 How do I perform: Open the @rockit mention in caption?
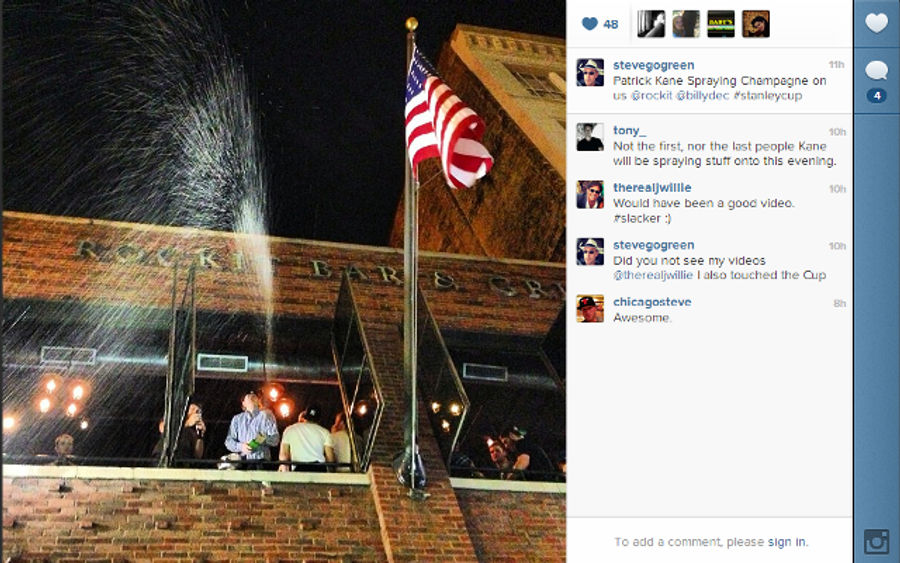pos(651,96)
